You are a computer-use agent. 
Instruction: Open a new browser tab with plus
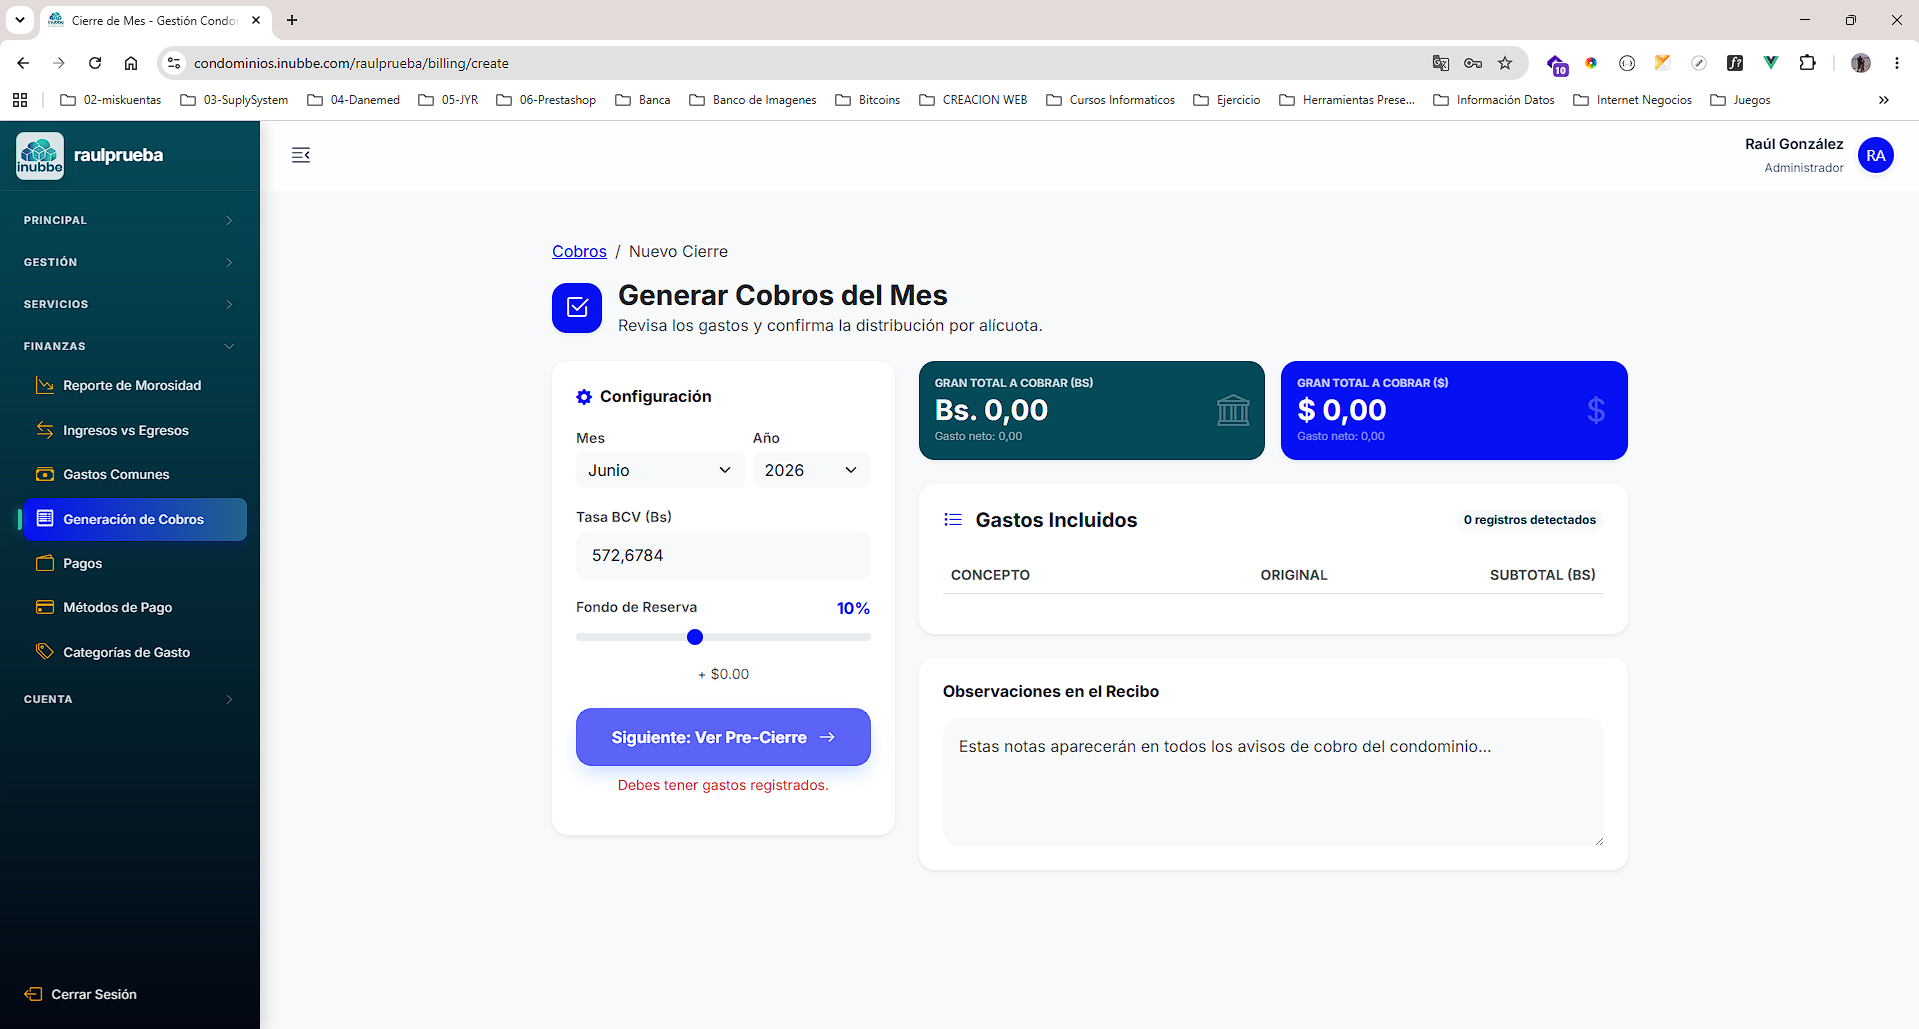292,20
